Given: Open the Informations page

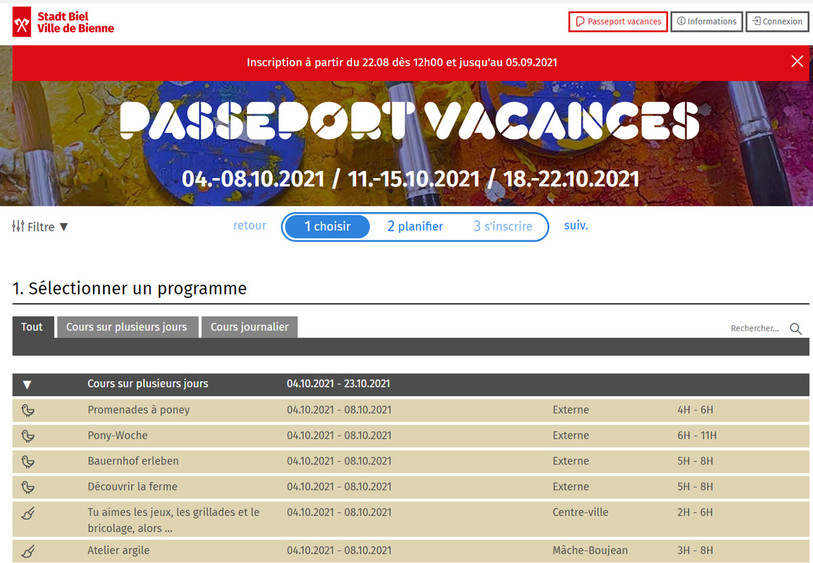Looking at the screenshot, I should [x=707, y=22].
